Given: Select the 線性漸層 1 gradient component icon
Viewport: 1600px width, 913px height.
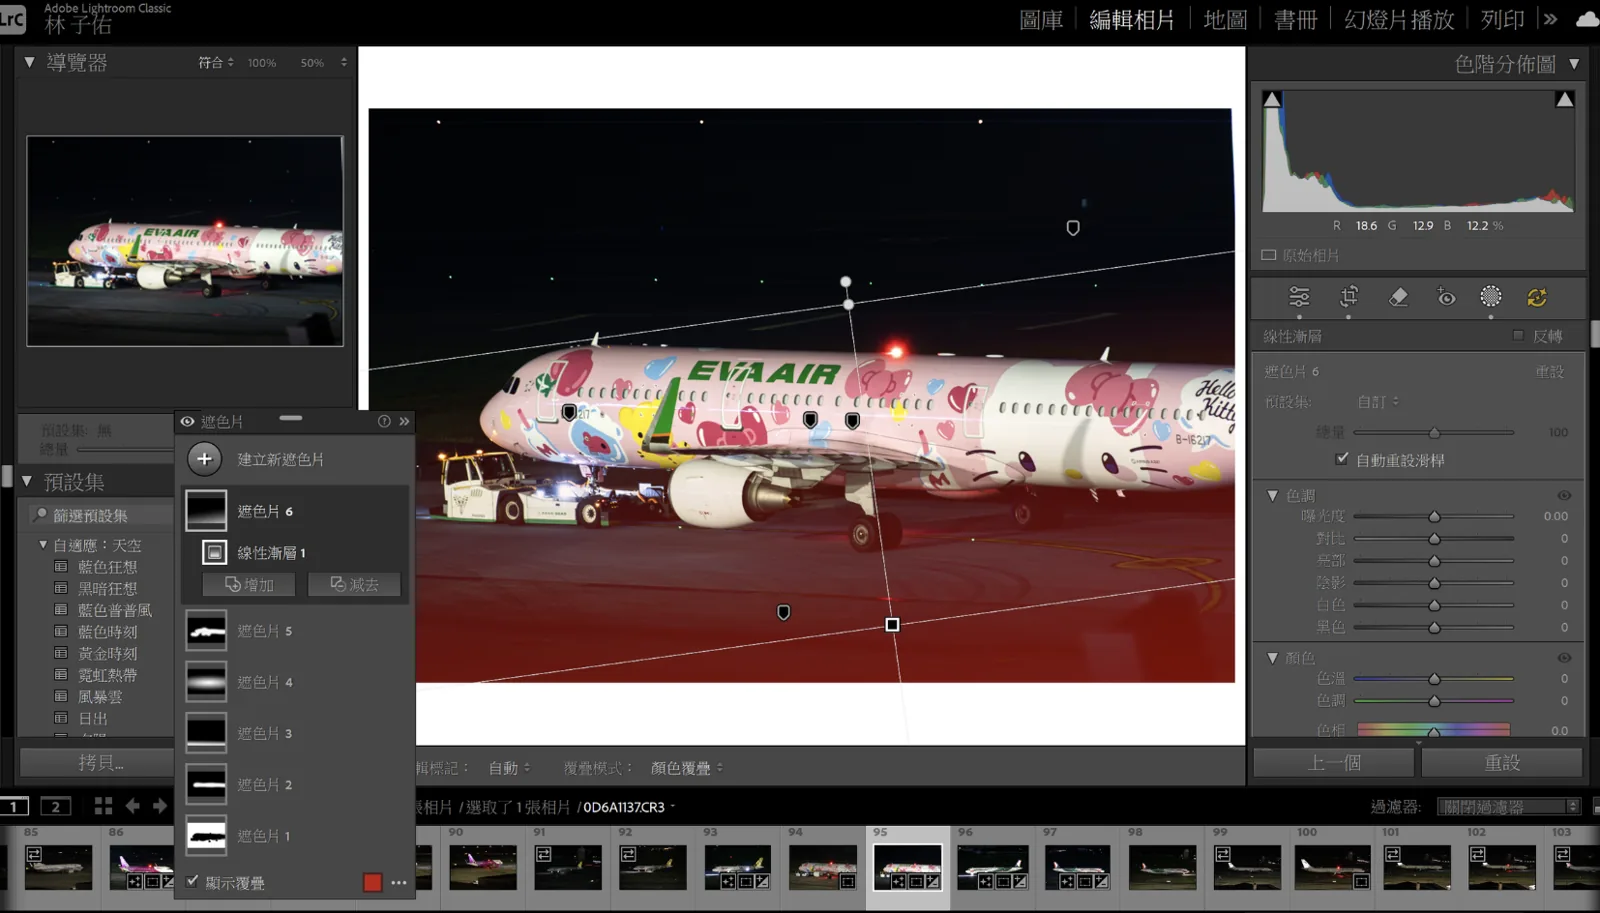Looking at the screenshot, I should [214, 552].
